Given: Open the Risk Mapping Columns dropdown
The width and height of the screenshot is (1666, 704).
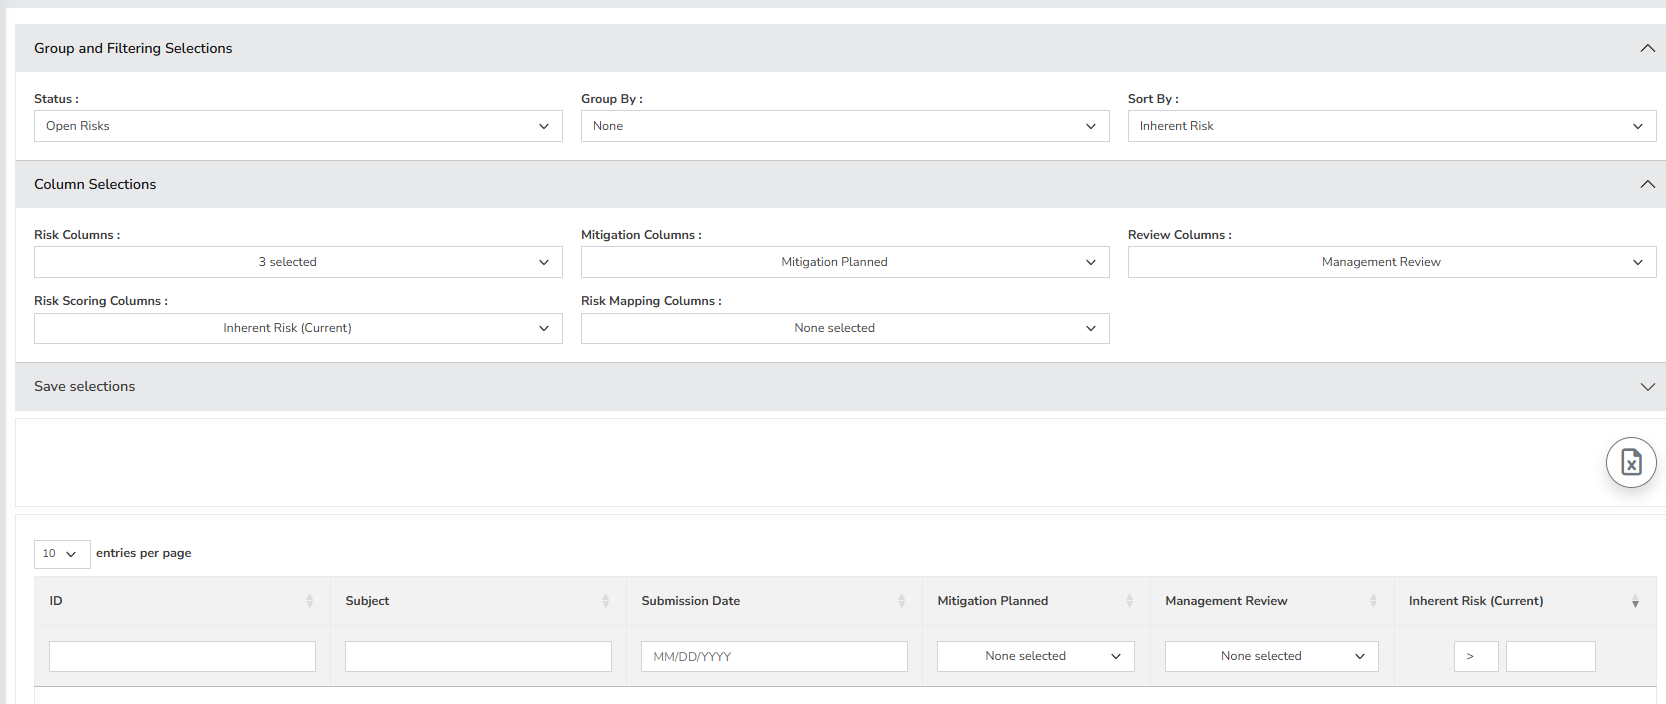Looking at the screenshot, I should point(844,328).
